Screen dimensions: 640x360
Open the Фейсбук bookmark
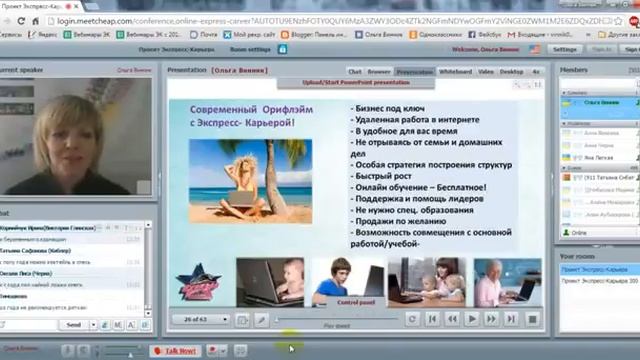tap(484, 35)
